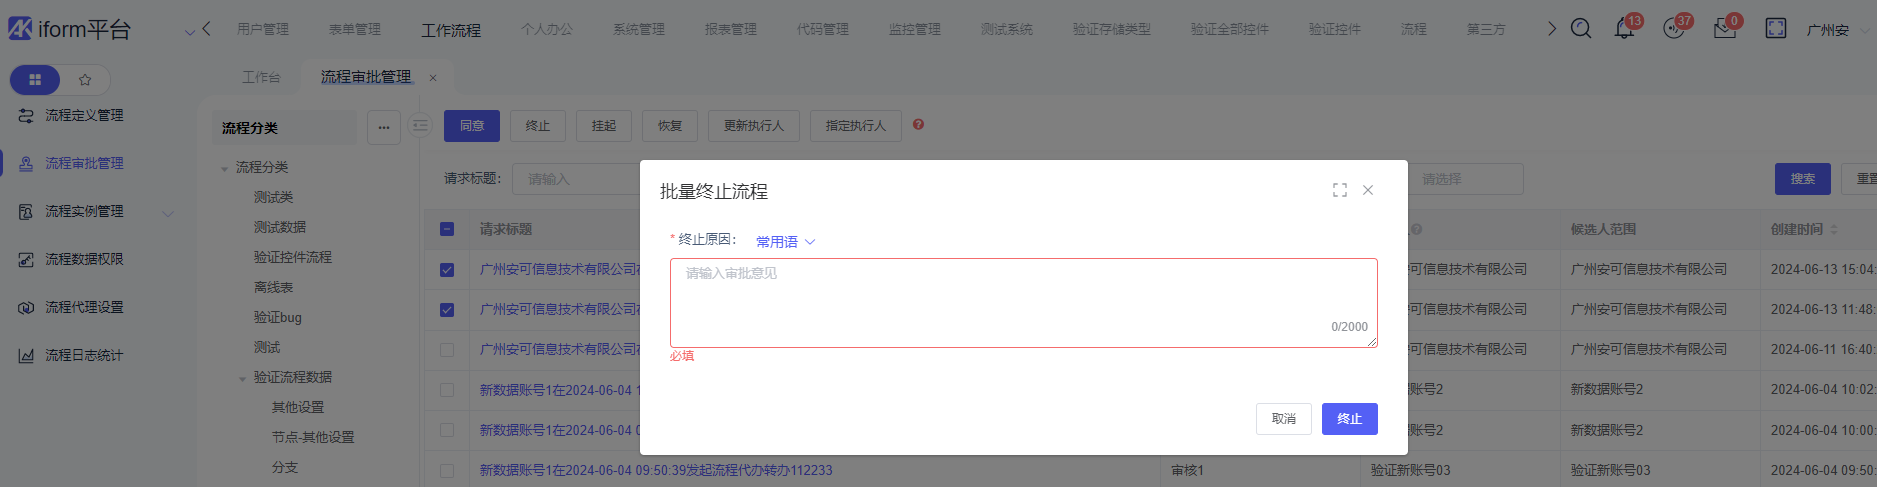This screenshot has width=1877, height=487.
Task: Click the search magnifier icon in header
Action: (1580, 29)
